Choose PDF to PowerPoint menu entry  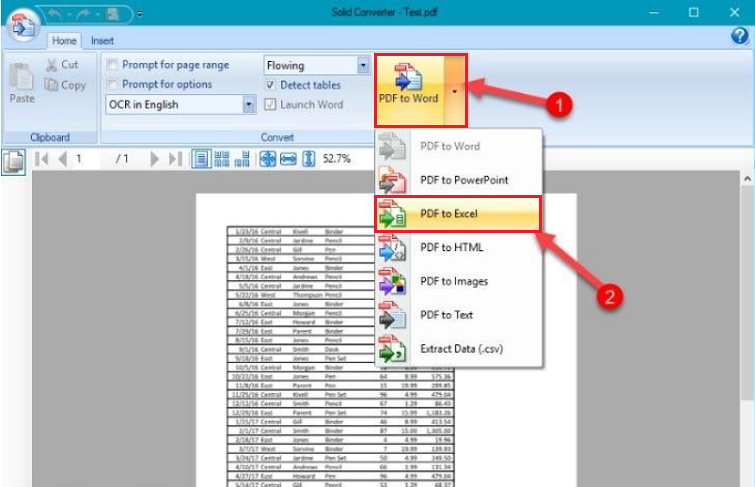pos(459,180)
